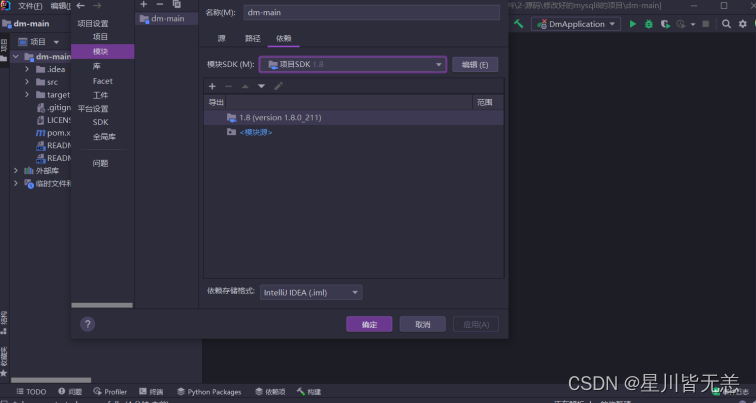Collapse dm-main root in project tree
This screenshot has height=403, width=756.
(x=15, y=56)
